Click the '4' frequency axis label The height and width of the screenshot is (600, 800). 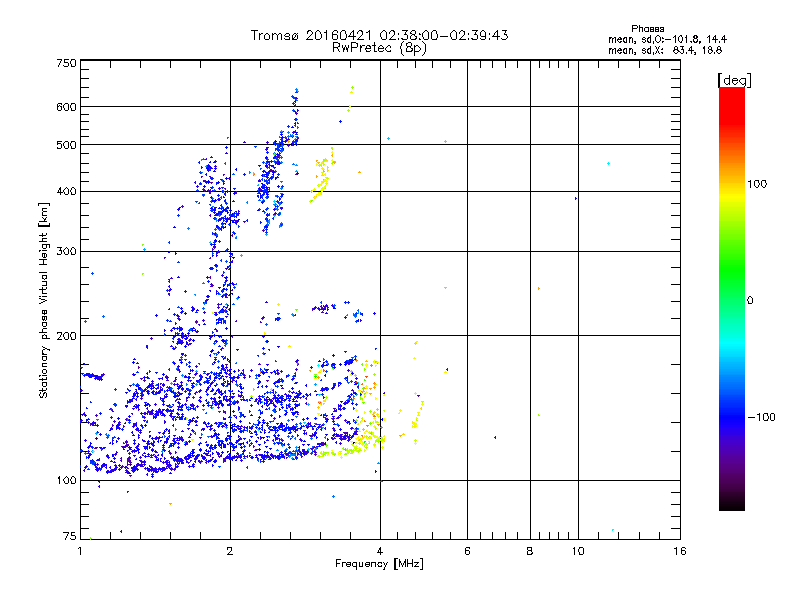point(380,551)
